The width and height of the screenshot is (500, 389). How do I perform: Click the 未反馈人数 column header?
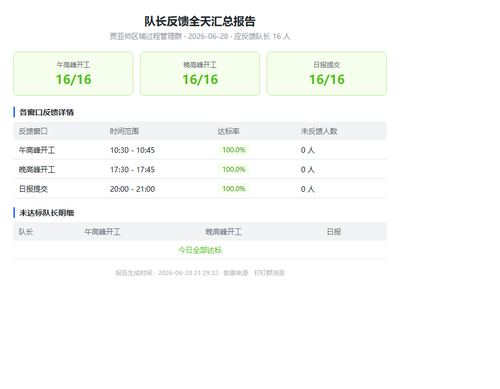pos(319,131)
